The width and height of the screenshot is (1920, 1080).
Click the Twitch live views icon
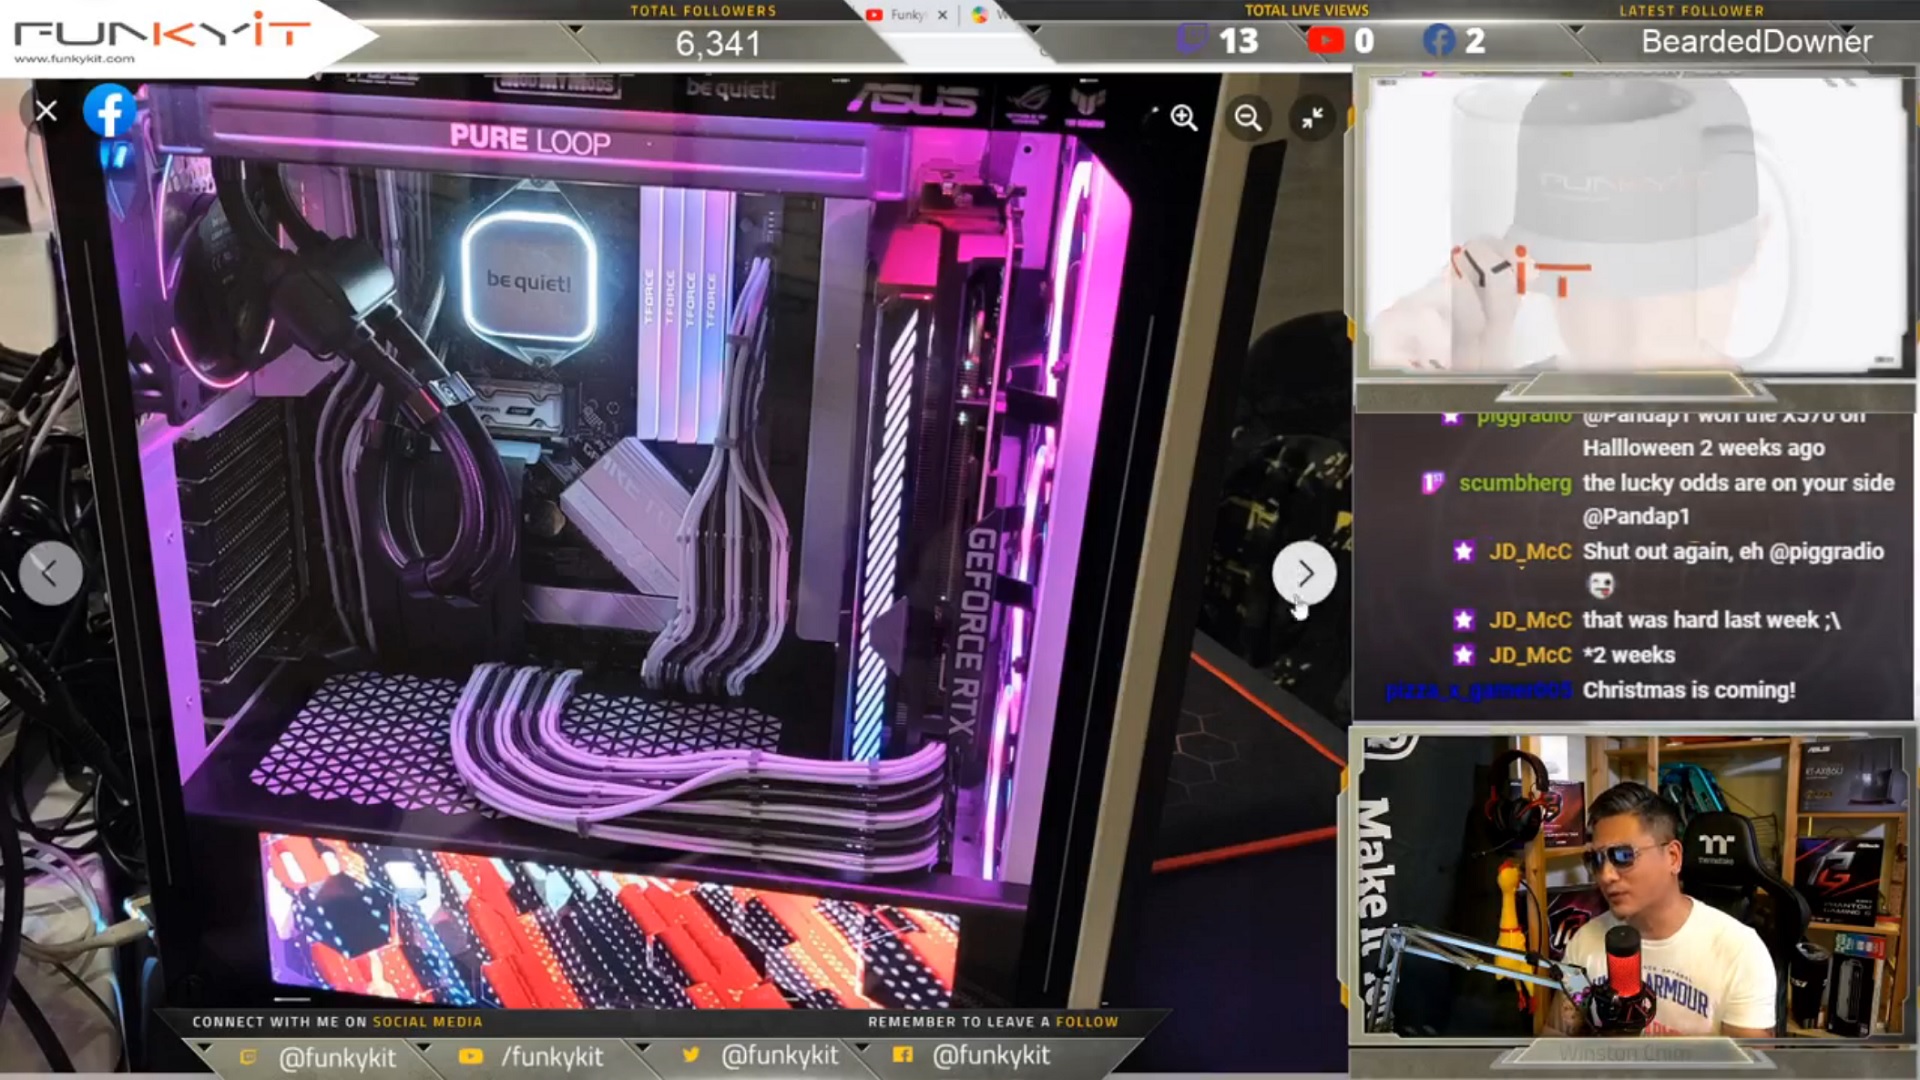click(1190, 40)
